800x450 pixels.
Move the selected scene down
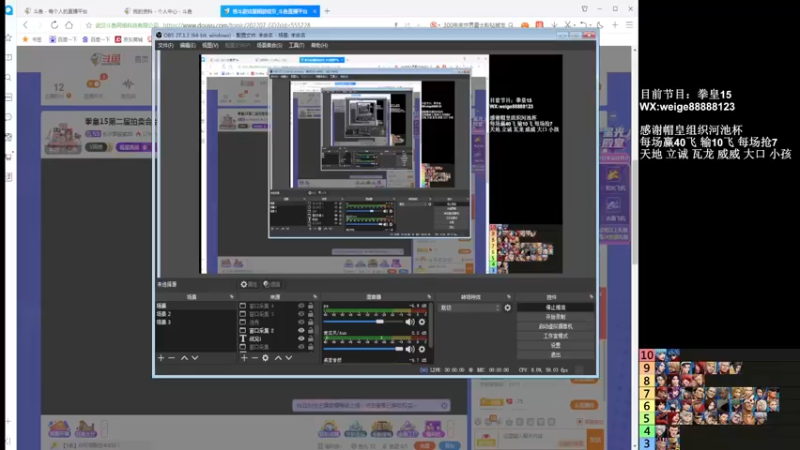click(x=195, y=358)
